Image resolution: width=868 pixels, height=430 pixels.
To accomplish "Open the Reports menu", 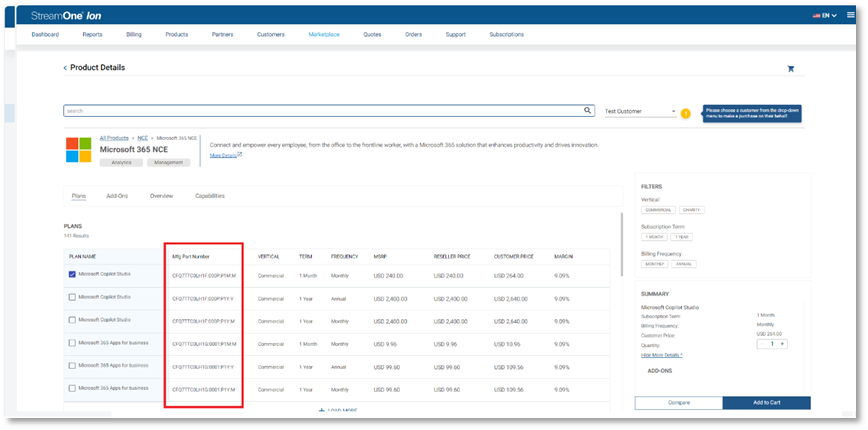I will pyautogui.click(x=92, y=34).
